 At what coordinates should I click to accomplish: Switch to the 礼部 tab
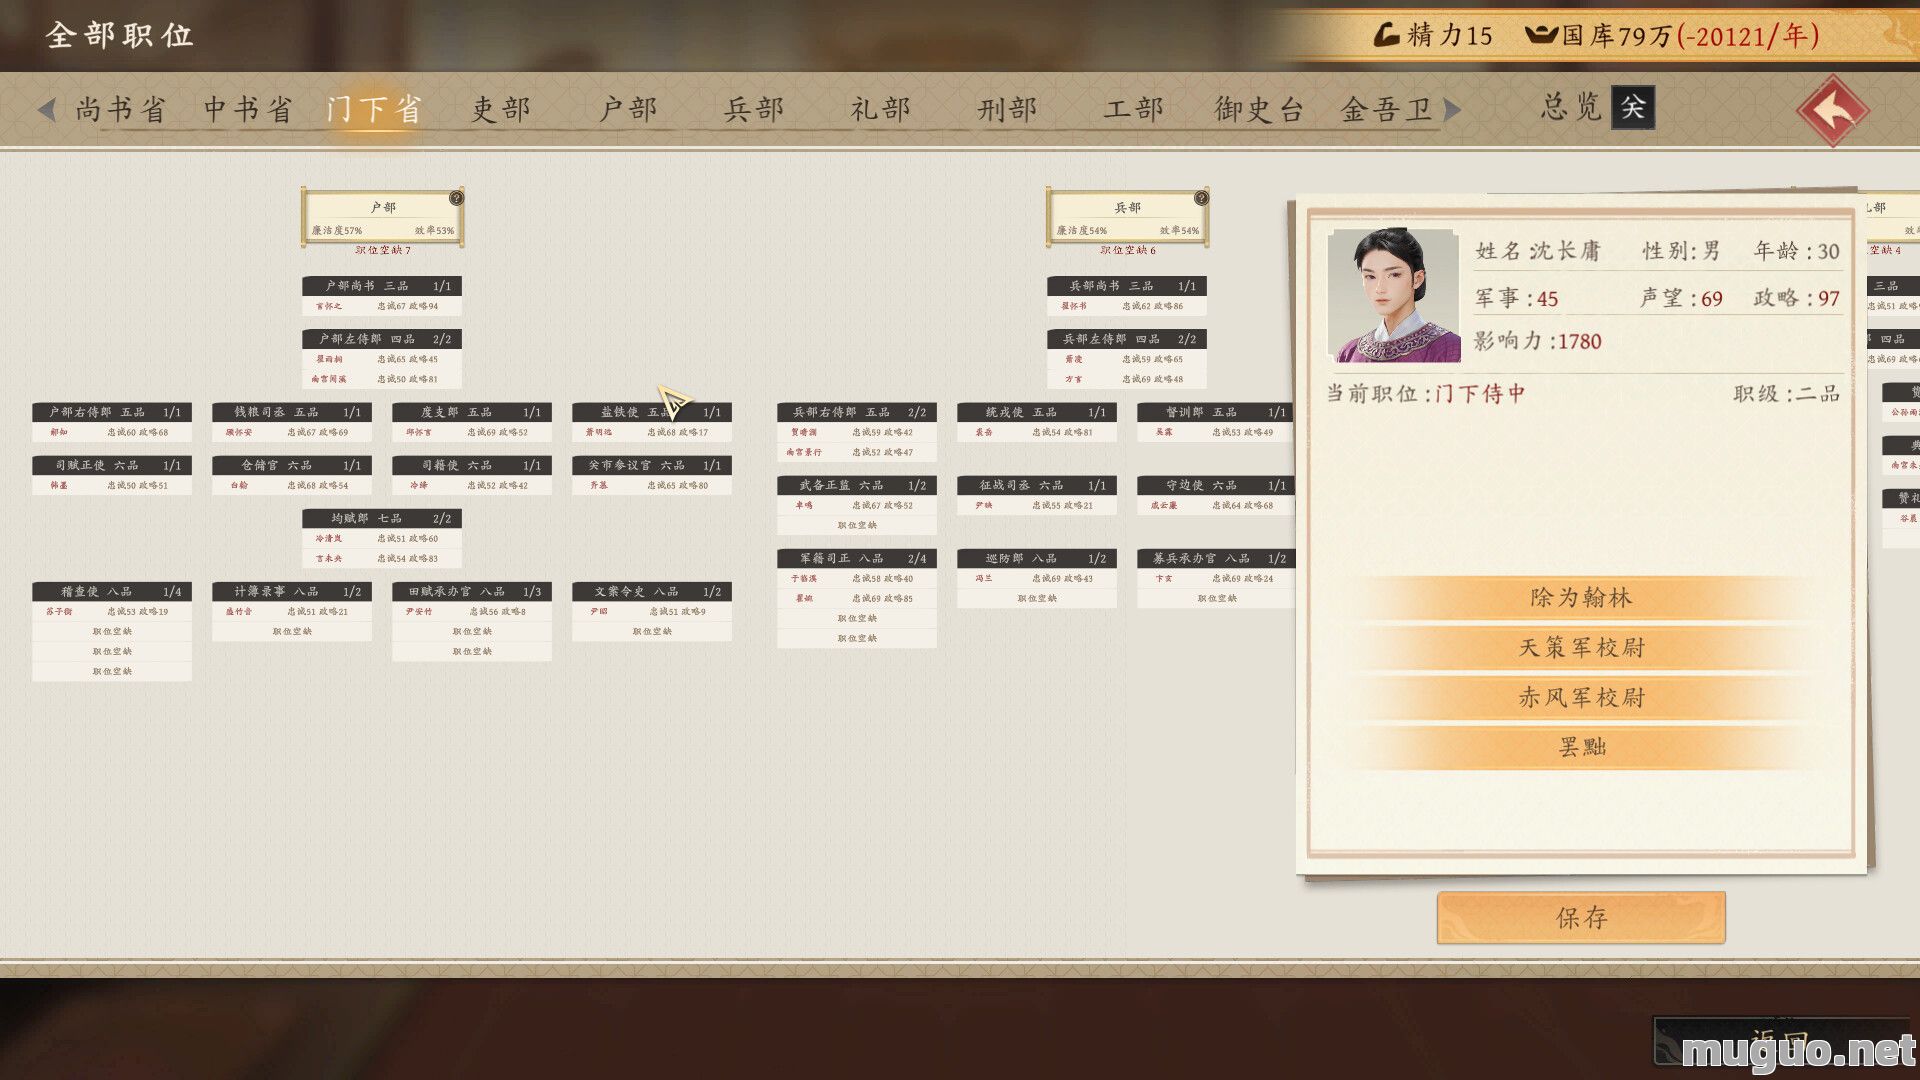click(881, 109)
